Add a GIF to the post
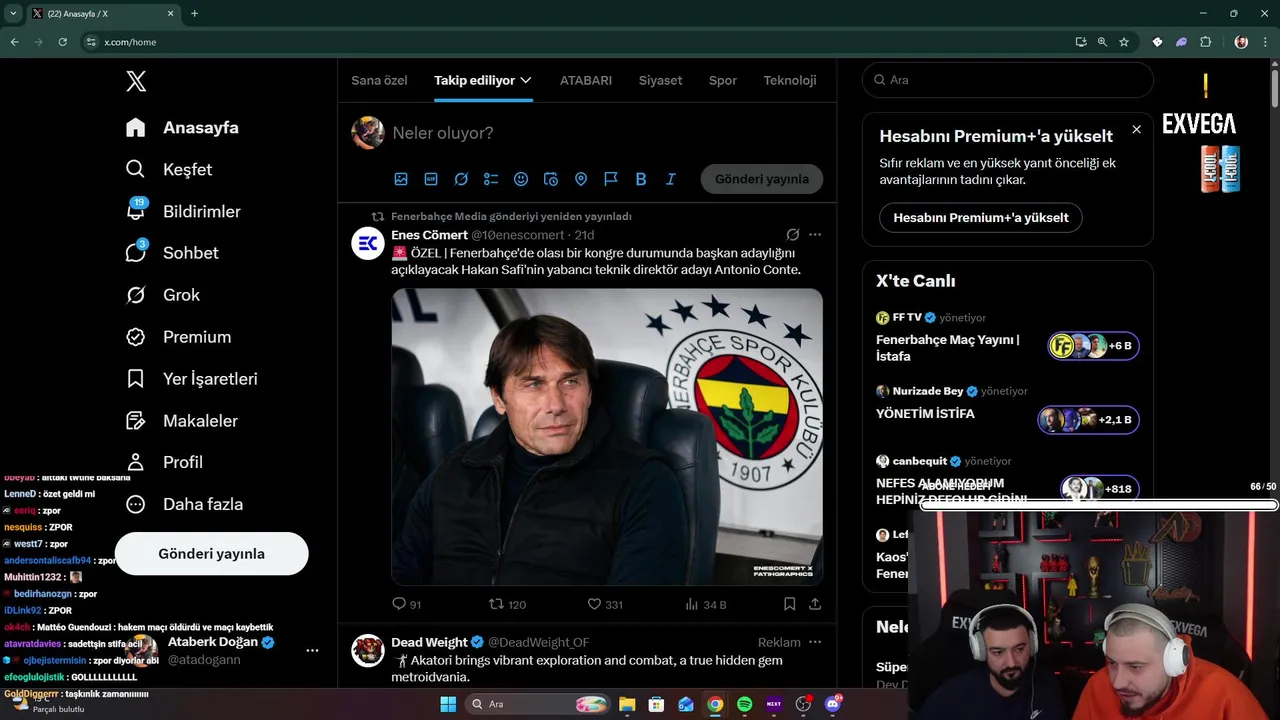This screenshot has width=1280, height=720. click(x=431, y=179)
